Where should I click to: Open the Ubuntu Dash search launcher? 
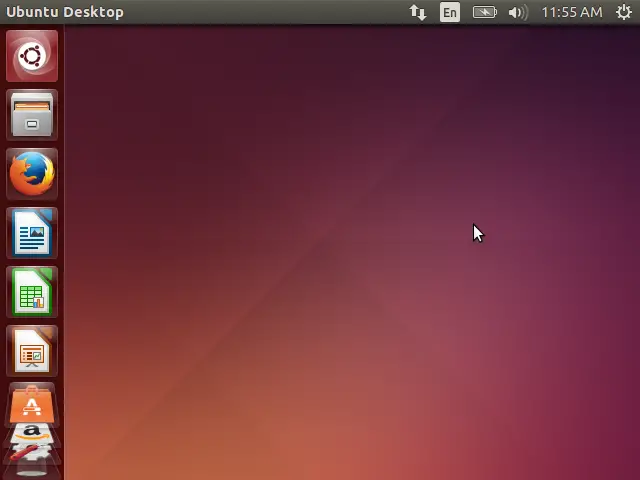[32, 56]
